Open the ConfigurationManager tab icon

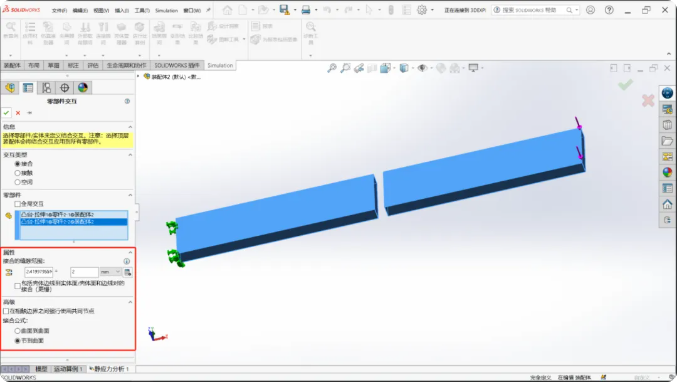[x=46, y=88]
